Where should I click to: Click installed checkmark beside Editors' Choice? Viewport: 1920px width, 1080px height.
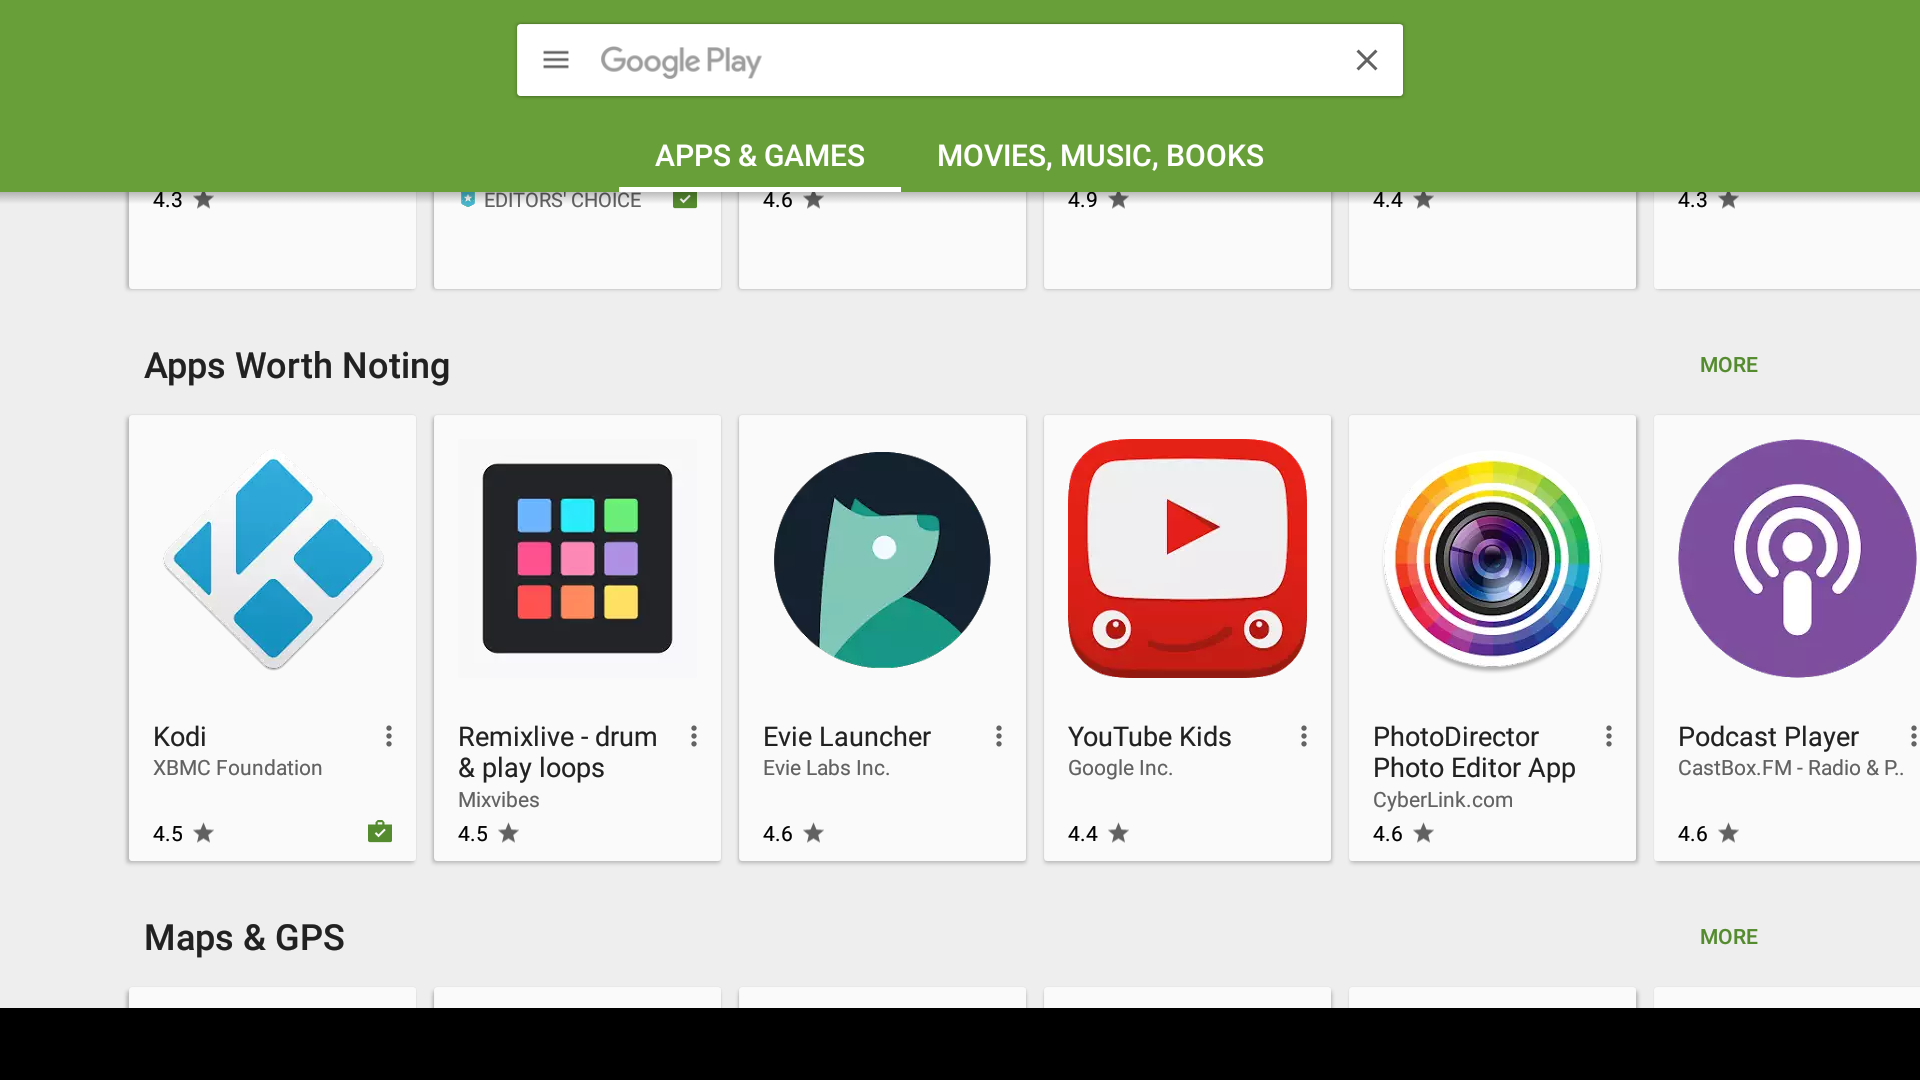pos(685,200)
